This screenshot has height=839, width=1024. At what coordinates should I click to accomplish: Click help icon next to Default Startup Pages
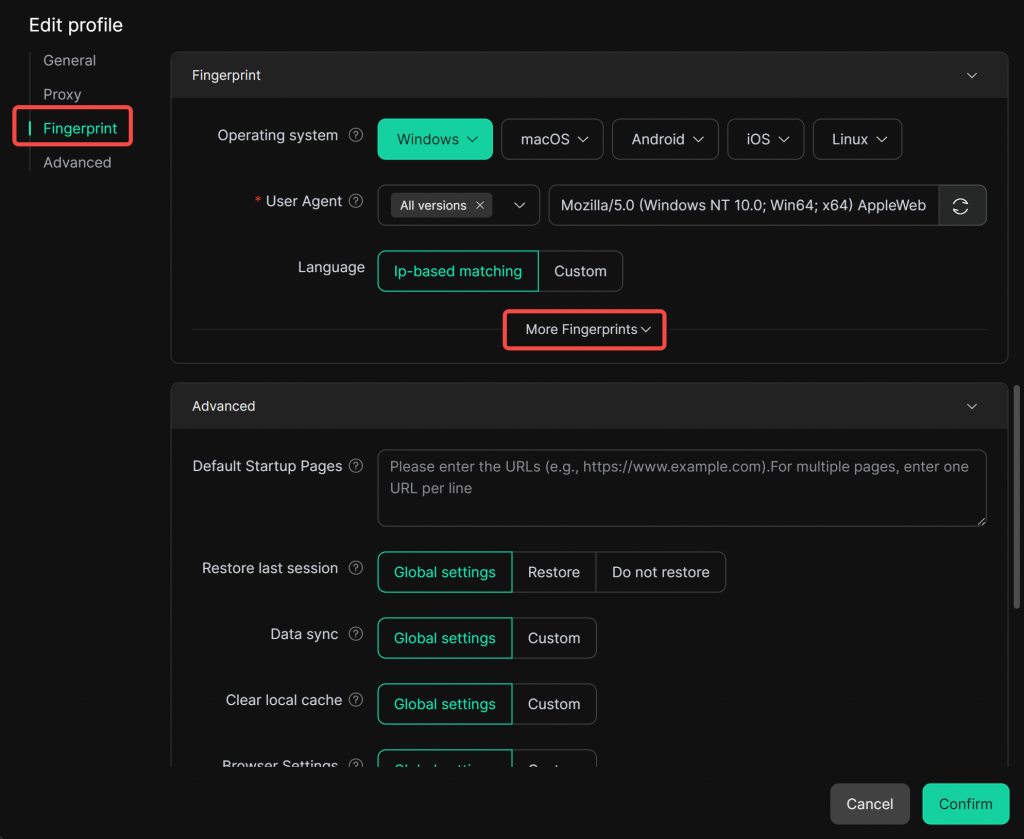pos(355,466)
